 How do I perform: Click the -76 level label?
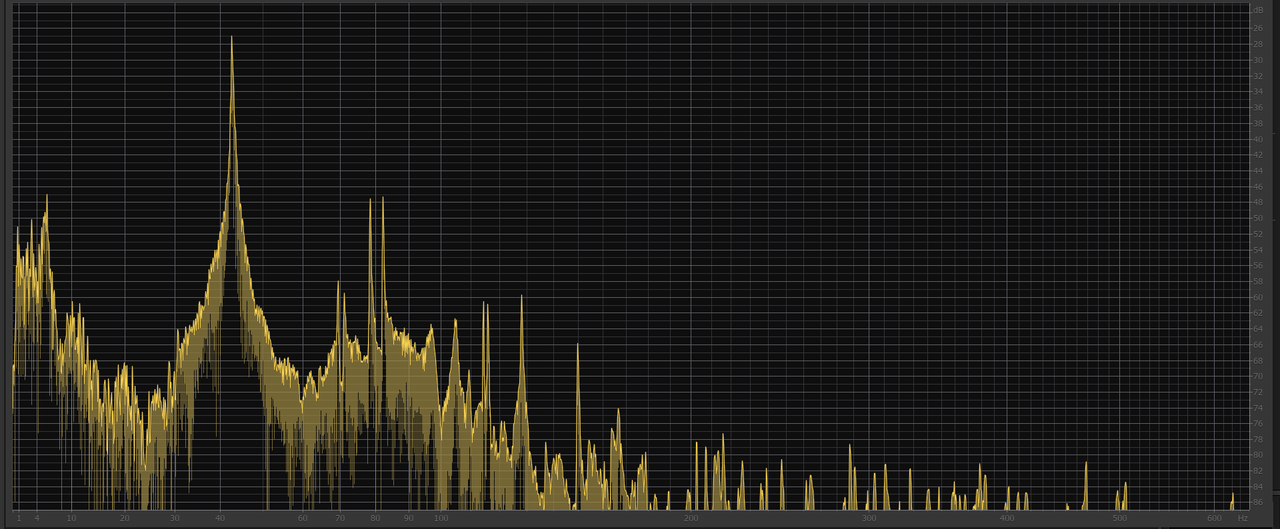click(1257, 423)
